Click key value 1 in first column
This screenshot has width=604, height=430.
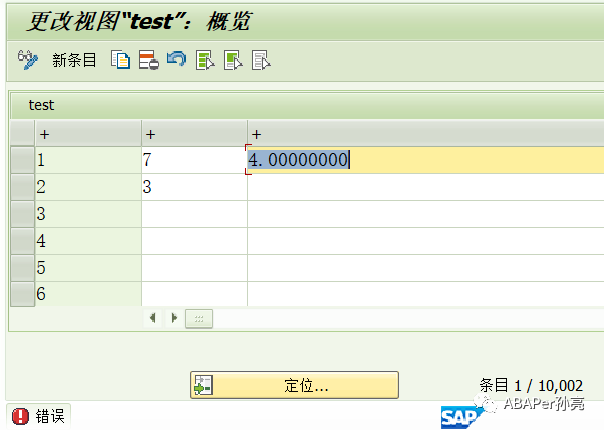(x=88, y=160)
